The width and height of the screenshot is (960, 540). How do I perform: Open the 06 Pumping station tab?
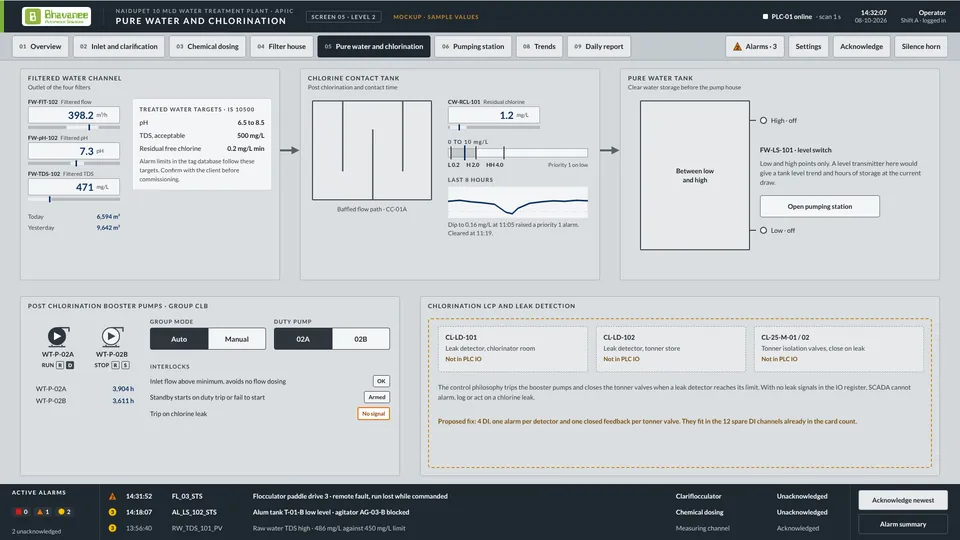tap(473, 47)
